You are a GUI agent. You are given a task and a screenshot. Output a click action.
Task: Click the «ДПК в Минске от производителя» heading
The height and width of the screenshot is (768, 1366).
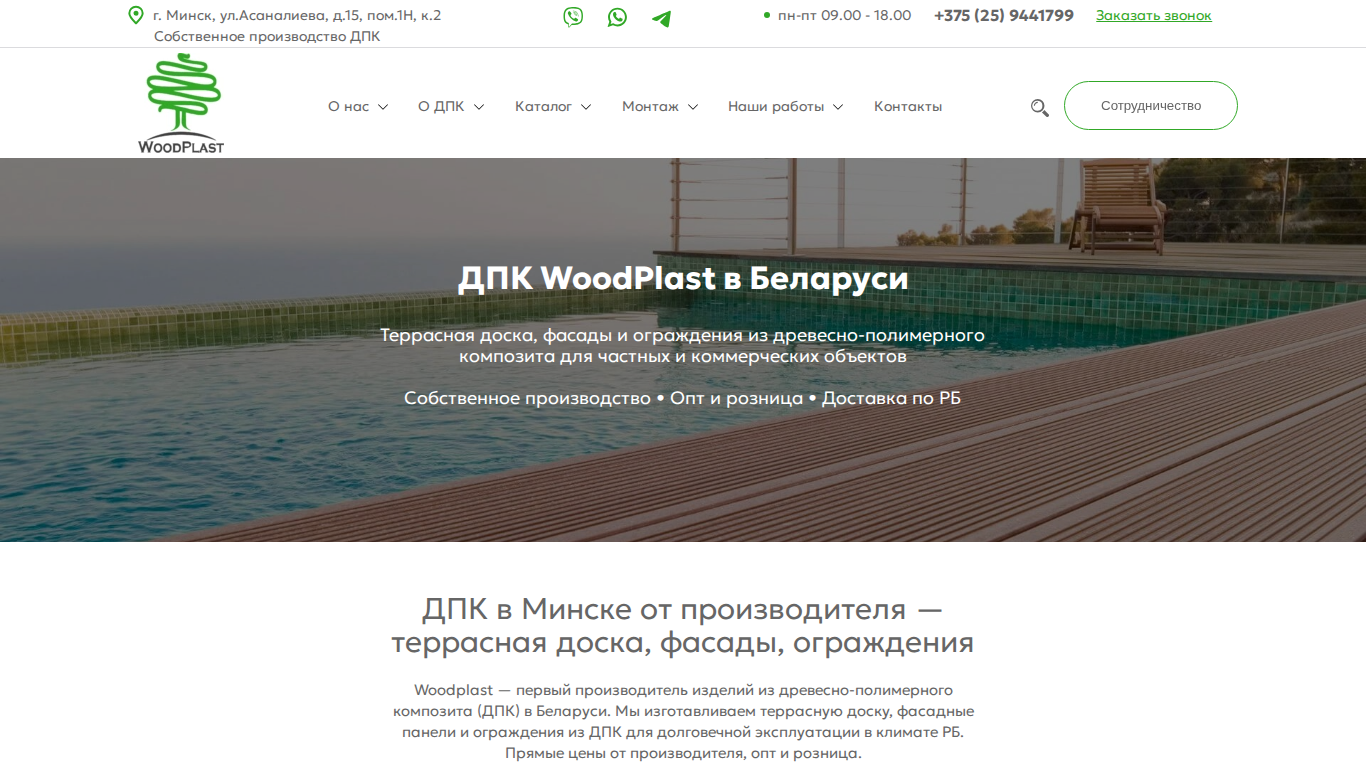(683, 625)
